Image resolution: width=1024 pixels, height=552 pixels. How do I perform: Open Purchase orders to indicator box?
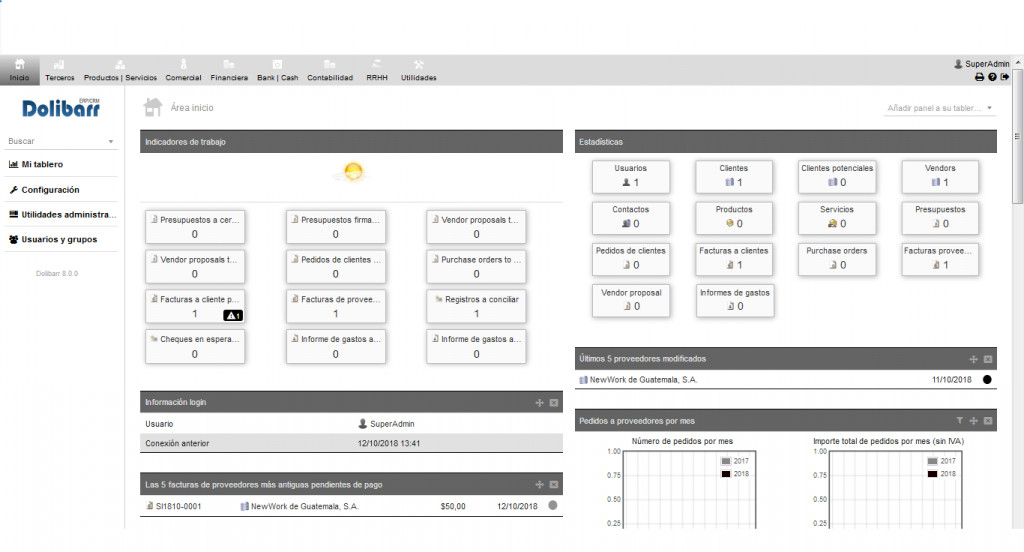point(476,267)
